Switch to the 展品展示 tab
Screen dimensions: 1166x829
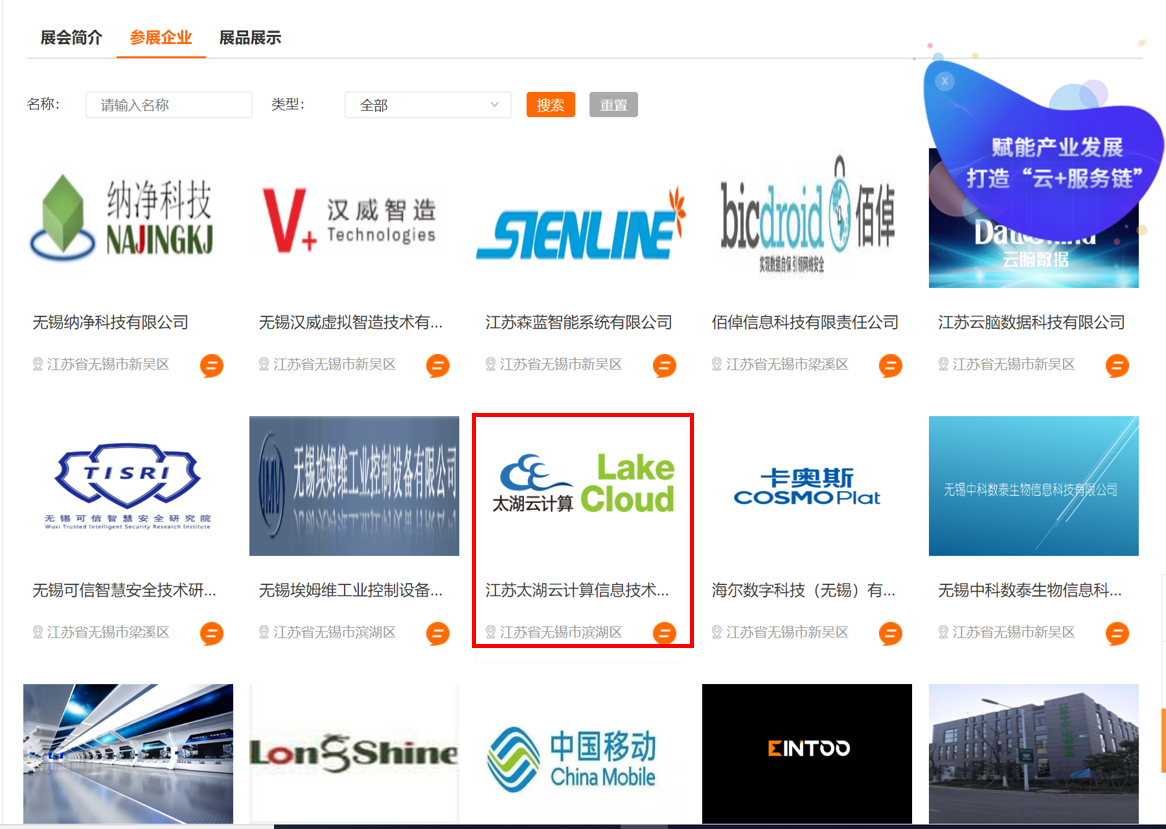pos(250,37)
